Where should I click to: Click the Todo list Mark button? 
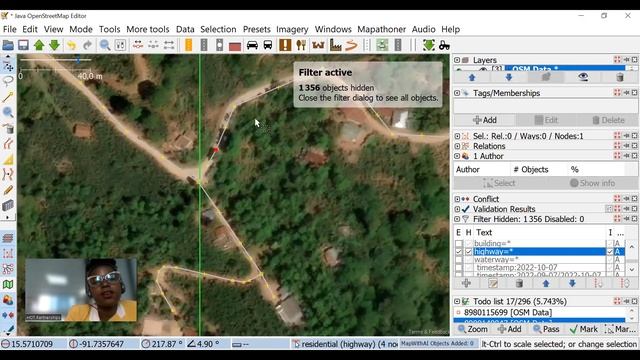[584, 329]
